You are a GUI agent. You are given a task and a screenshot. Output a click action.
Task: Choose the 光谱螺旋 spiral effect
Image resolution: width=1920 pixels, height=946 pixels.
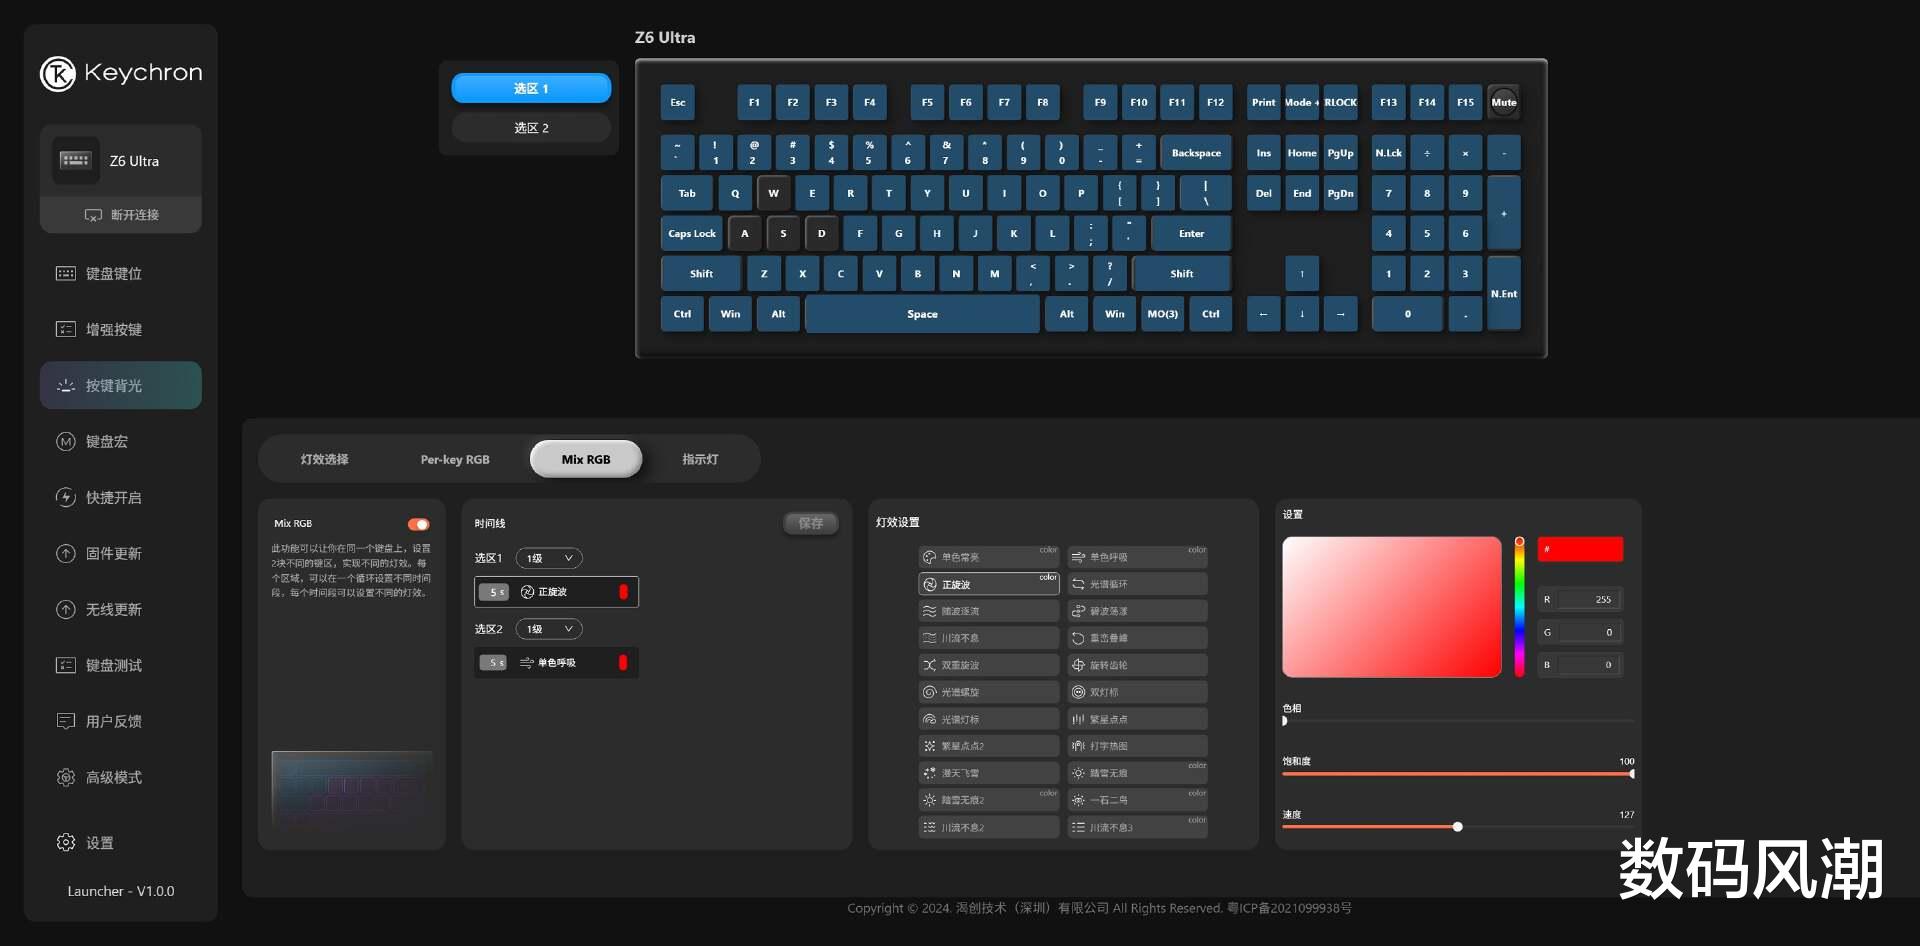tap(988, 692)
